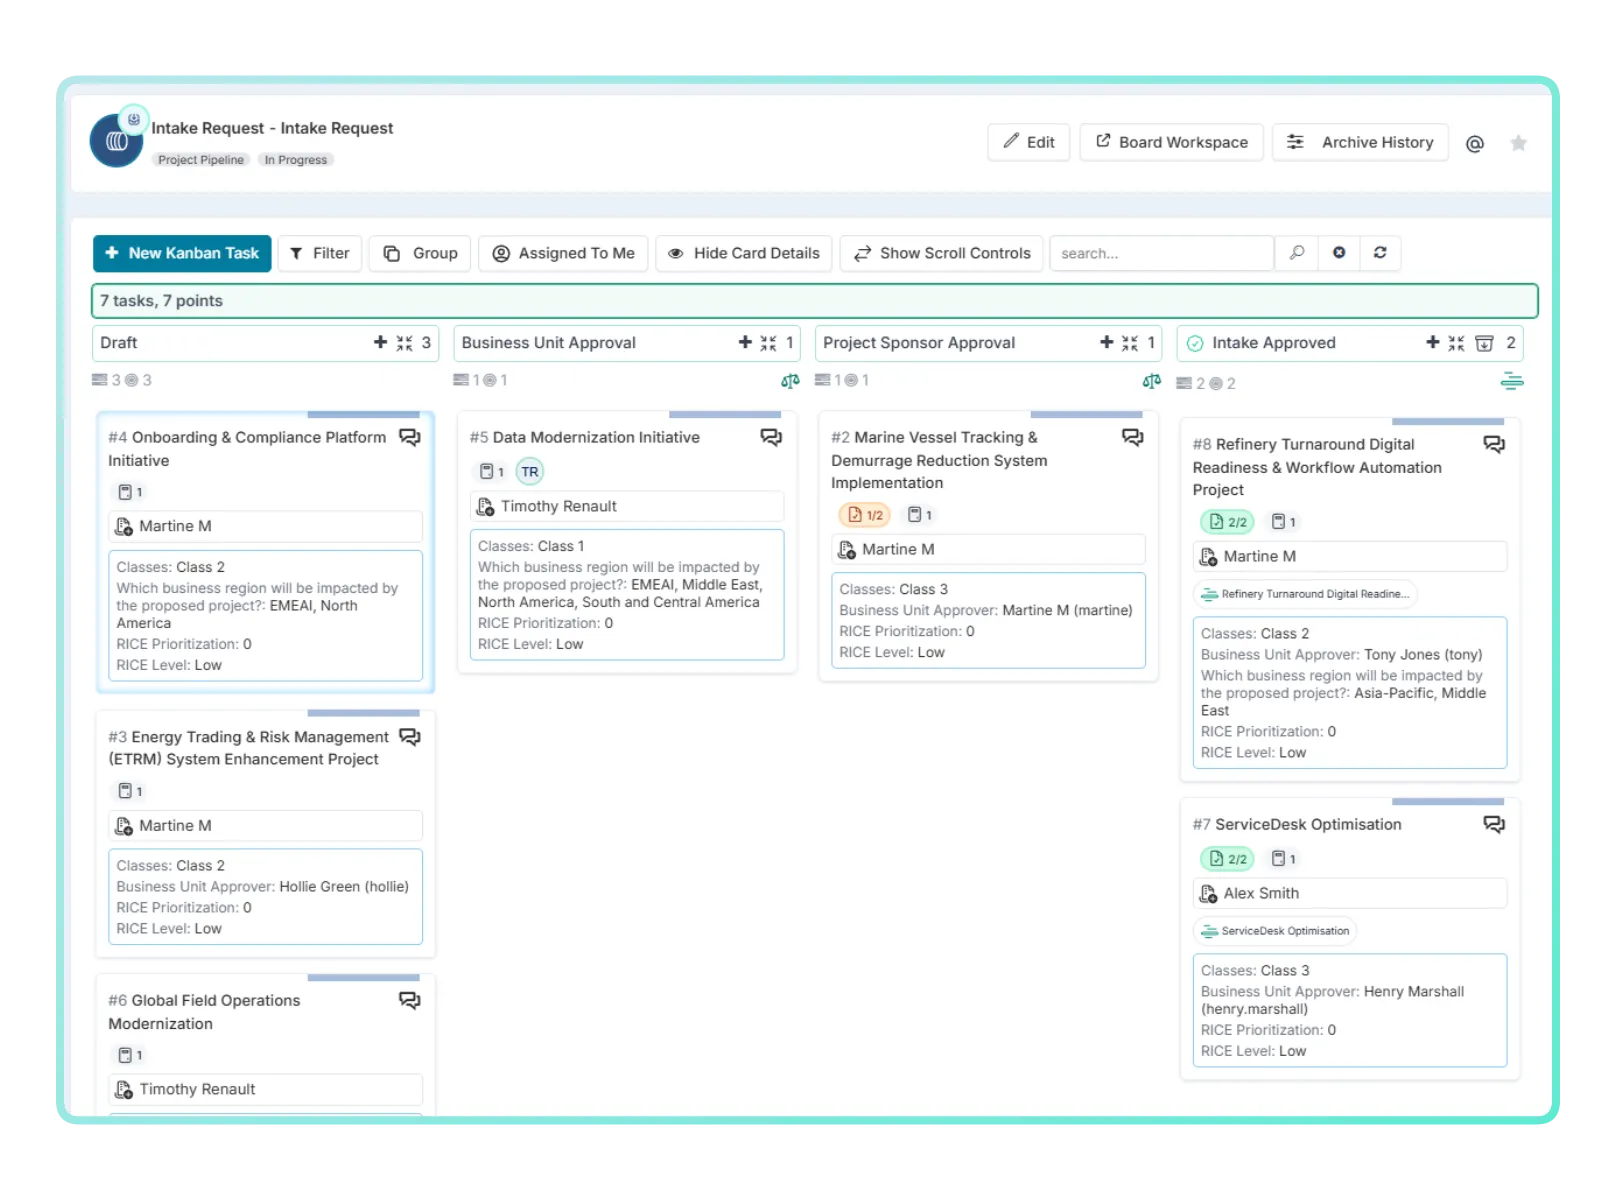This screenshot has height=1200, width=1600.
Task: Star this board as favorite
Action: point(1518,143)
